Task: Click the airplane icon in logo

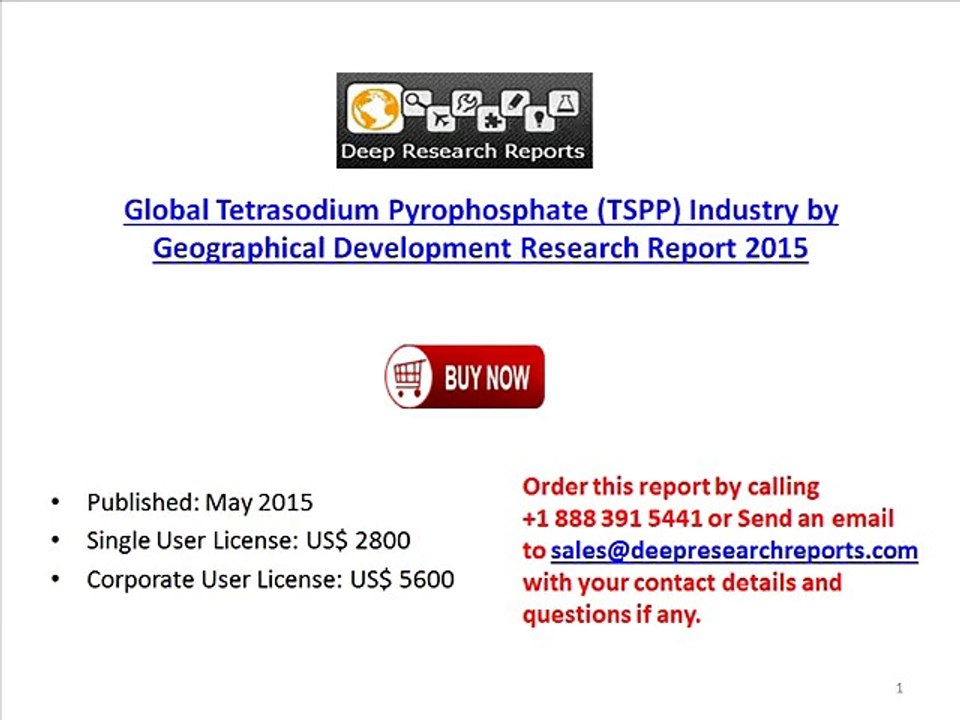Action: pos(440,118)
